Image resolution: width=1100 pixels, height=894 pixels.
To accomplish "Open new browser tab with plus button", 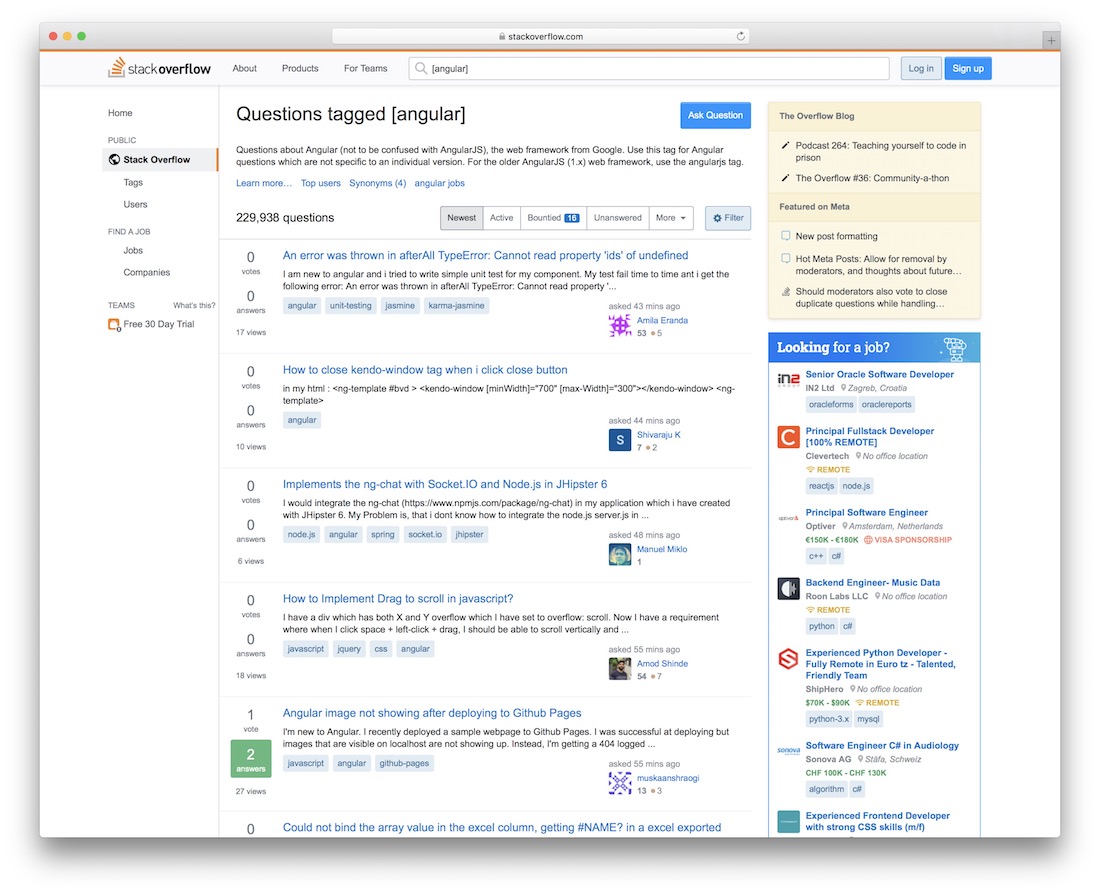I will tap(1050, 41).
